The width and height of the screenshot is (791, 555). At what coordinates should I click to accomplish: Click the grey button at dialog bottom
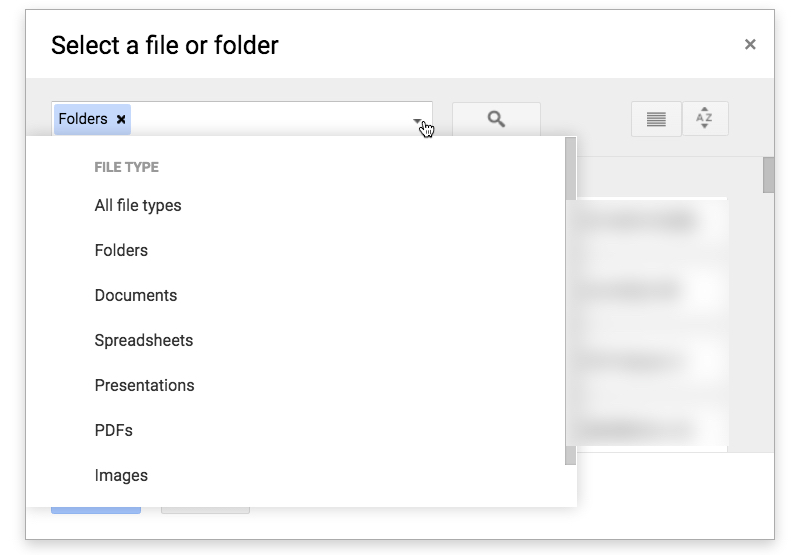tap(205, 510)
